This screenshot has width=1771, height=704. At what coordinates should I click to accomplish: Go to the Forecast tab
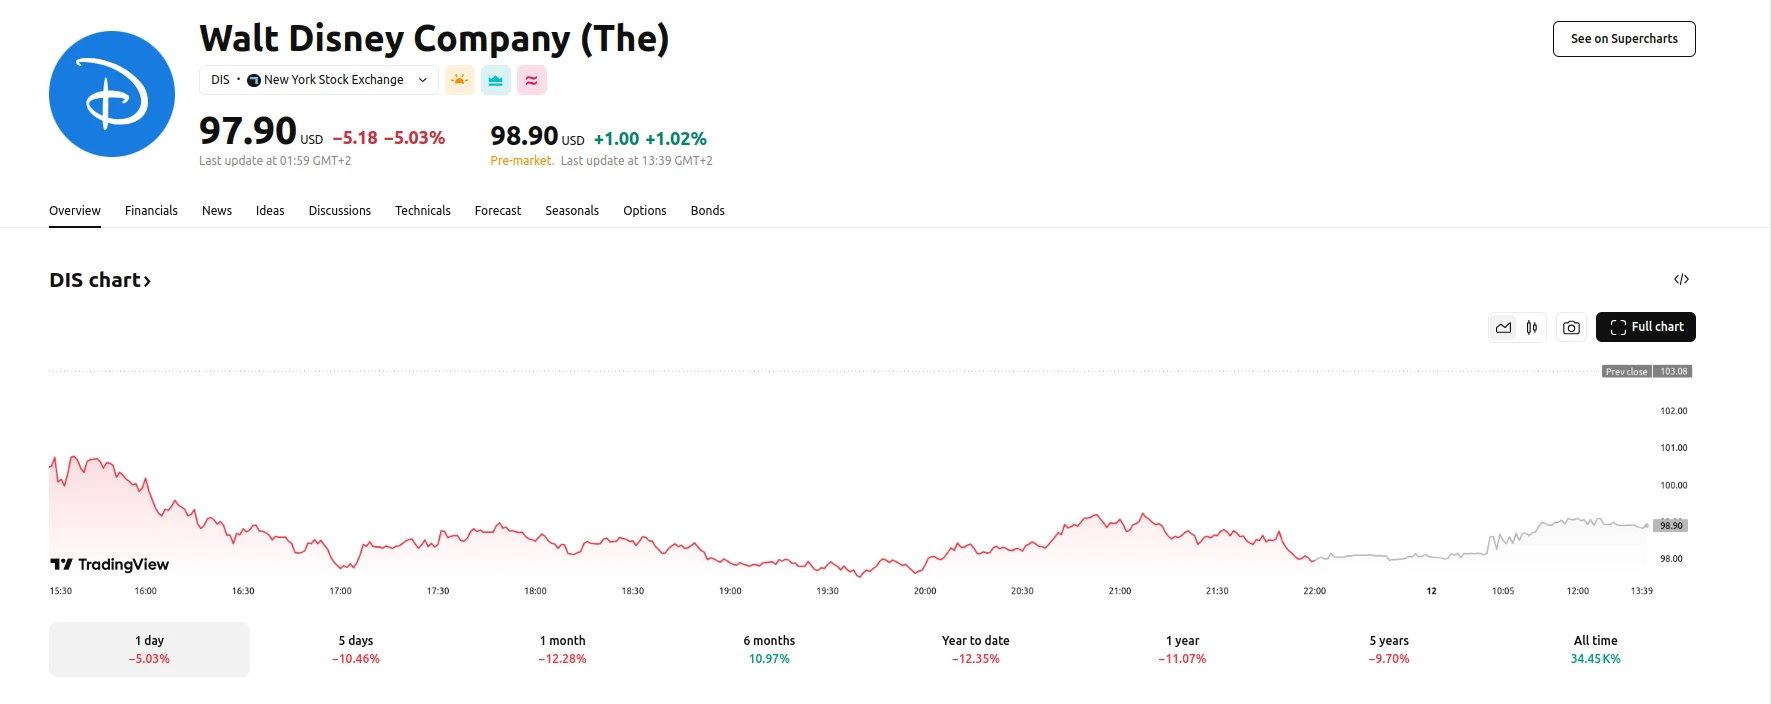[498, 211]
